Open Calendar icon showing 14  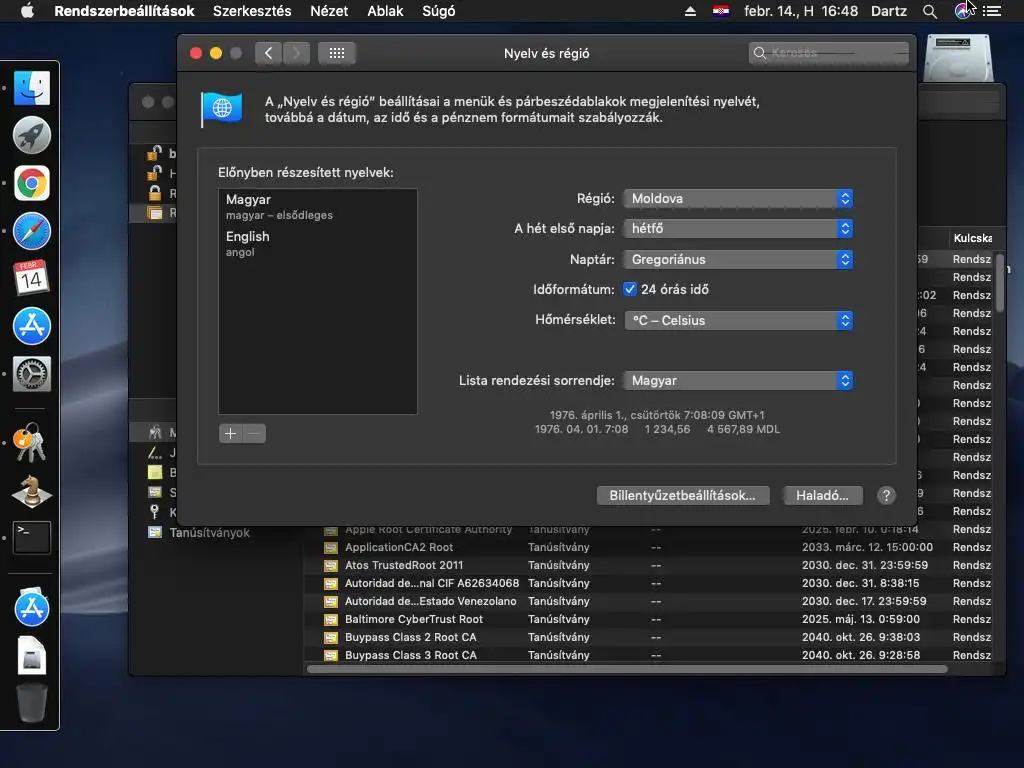click(x=31, y=278)
